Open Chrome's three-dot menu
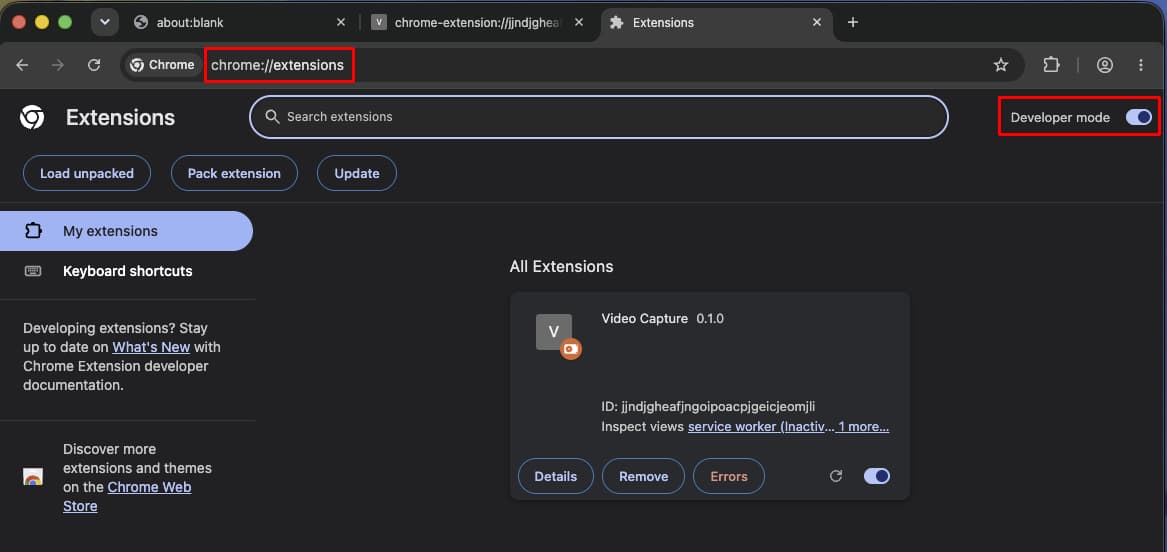The image size is (1167, 552). point(1141,65)
